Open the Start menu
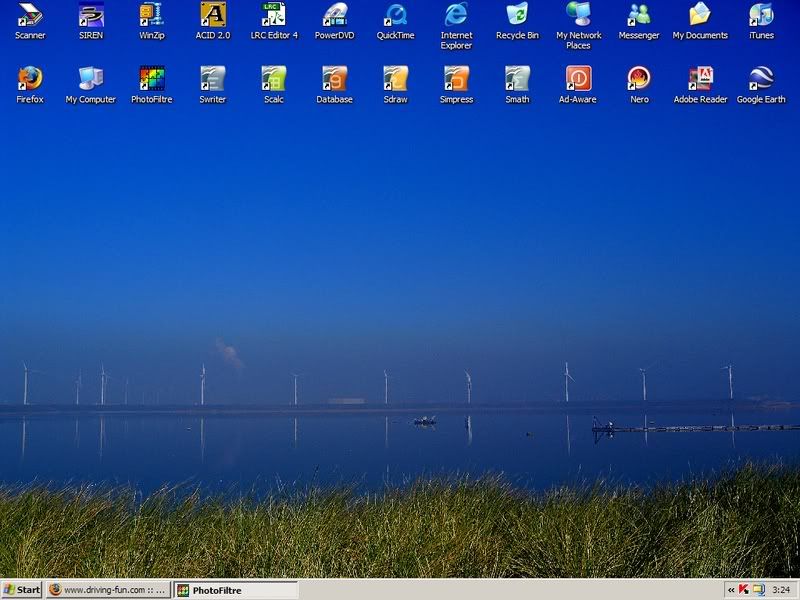This screenshot has height=600, width=800. (22, 590)
